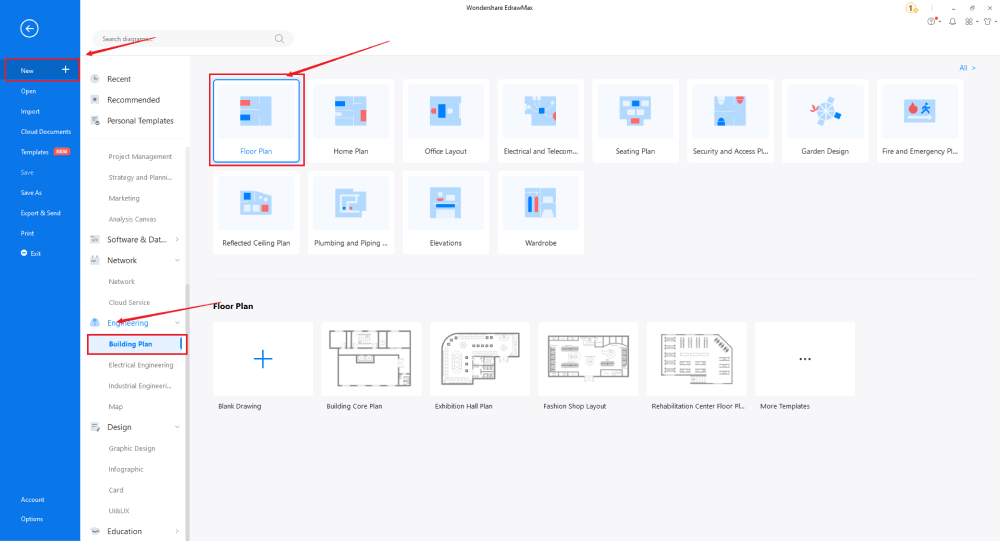The width and height of the screenshot is (1000, 541).
Task: Choose the Garden Design icon
Action: point(825,112)
